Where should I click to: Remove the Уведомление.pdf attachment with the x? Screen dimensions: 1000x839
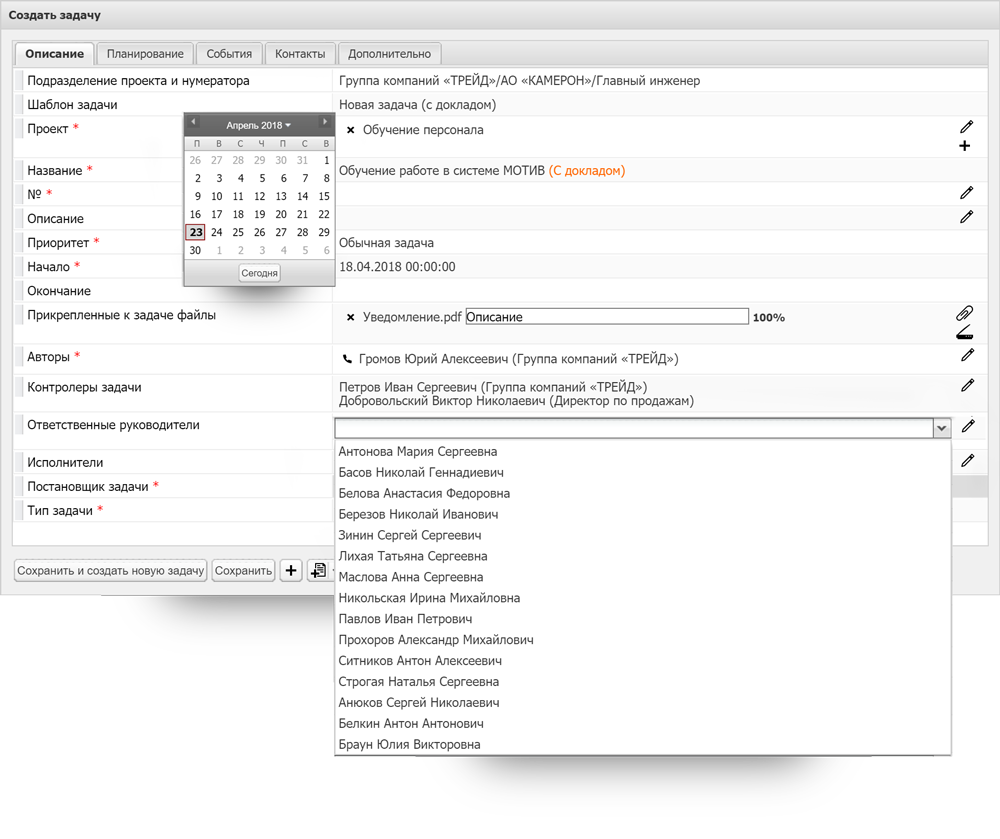pyautogui.click(x=350, y=317)
